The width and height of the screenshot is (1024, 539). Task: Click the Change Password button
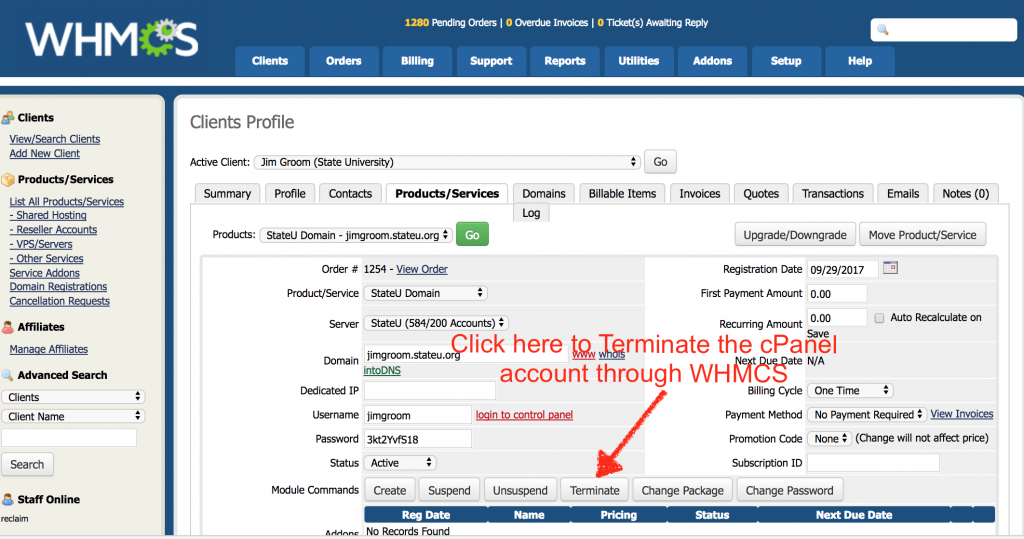pos(790,490)
